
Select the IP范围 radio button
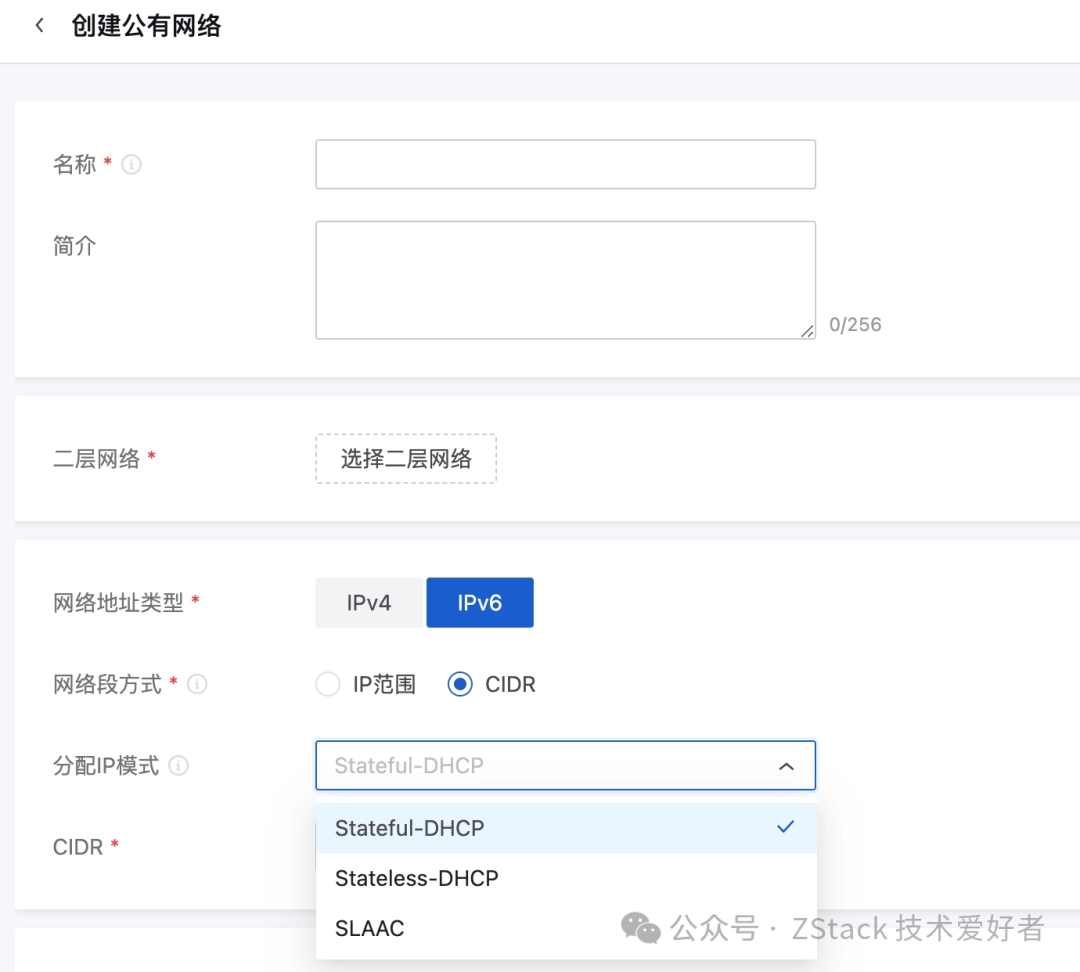tap(328, 685)
